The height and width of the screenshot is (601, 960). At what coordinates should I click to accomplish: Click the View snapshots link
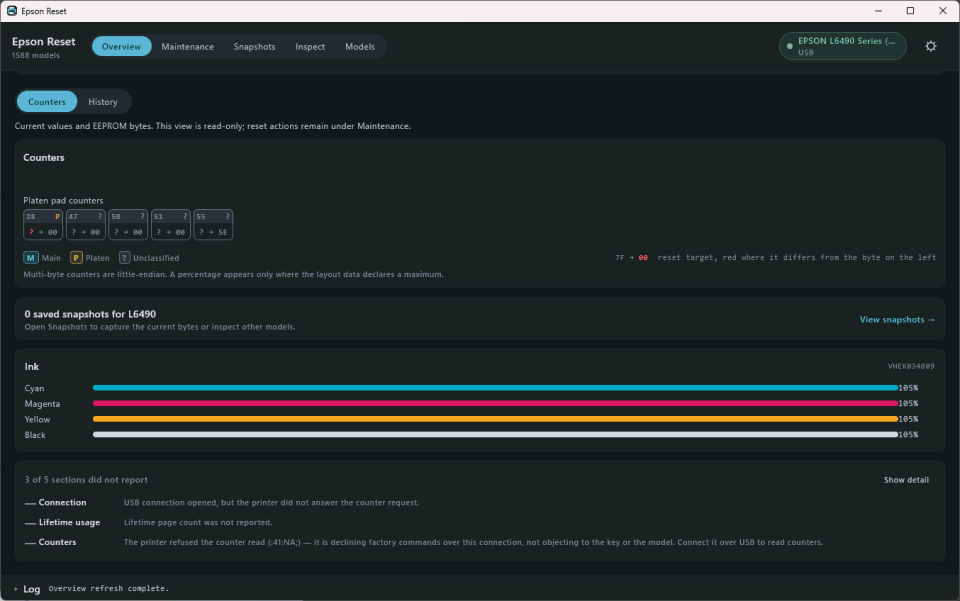click(x=897, y=319)
